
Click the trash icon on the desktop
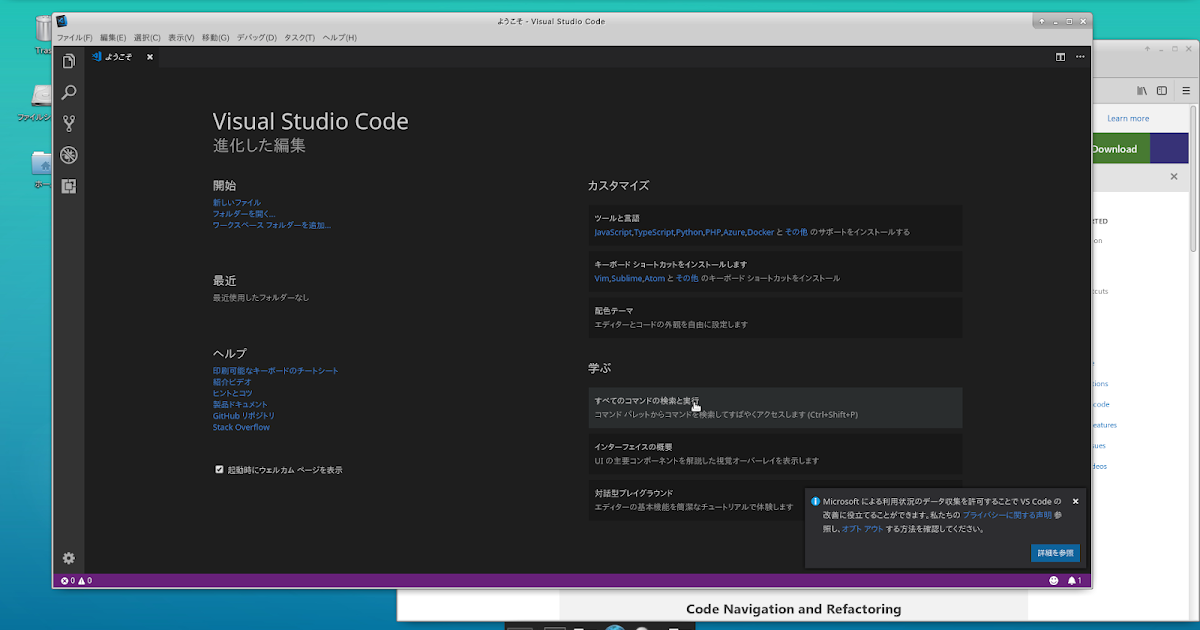coord(42,30)
